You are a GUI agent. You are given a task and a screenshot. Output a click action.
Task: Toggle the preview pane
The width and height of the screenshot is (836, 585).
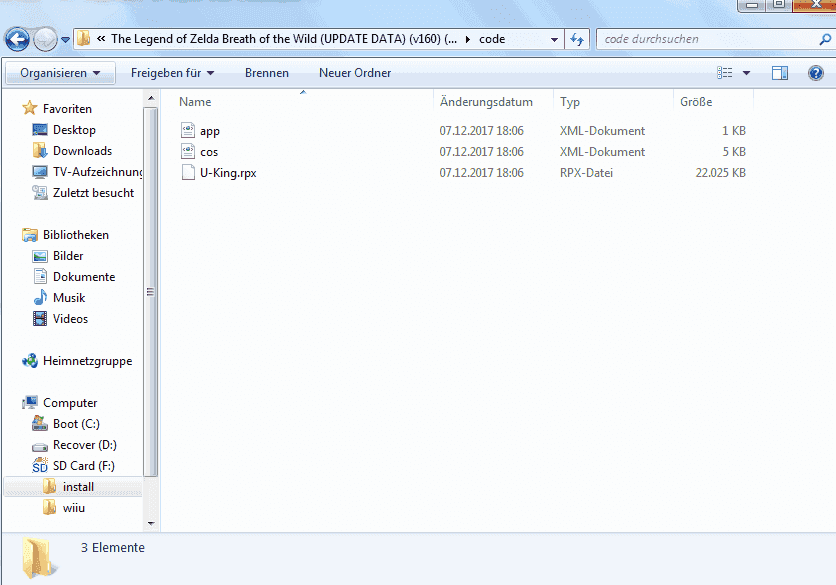pos(779,73)
